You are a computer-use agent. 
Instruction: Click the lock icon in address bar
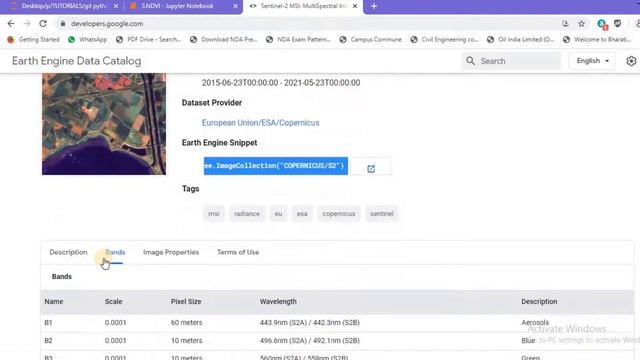[x=62, y=24]
